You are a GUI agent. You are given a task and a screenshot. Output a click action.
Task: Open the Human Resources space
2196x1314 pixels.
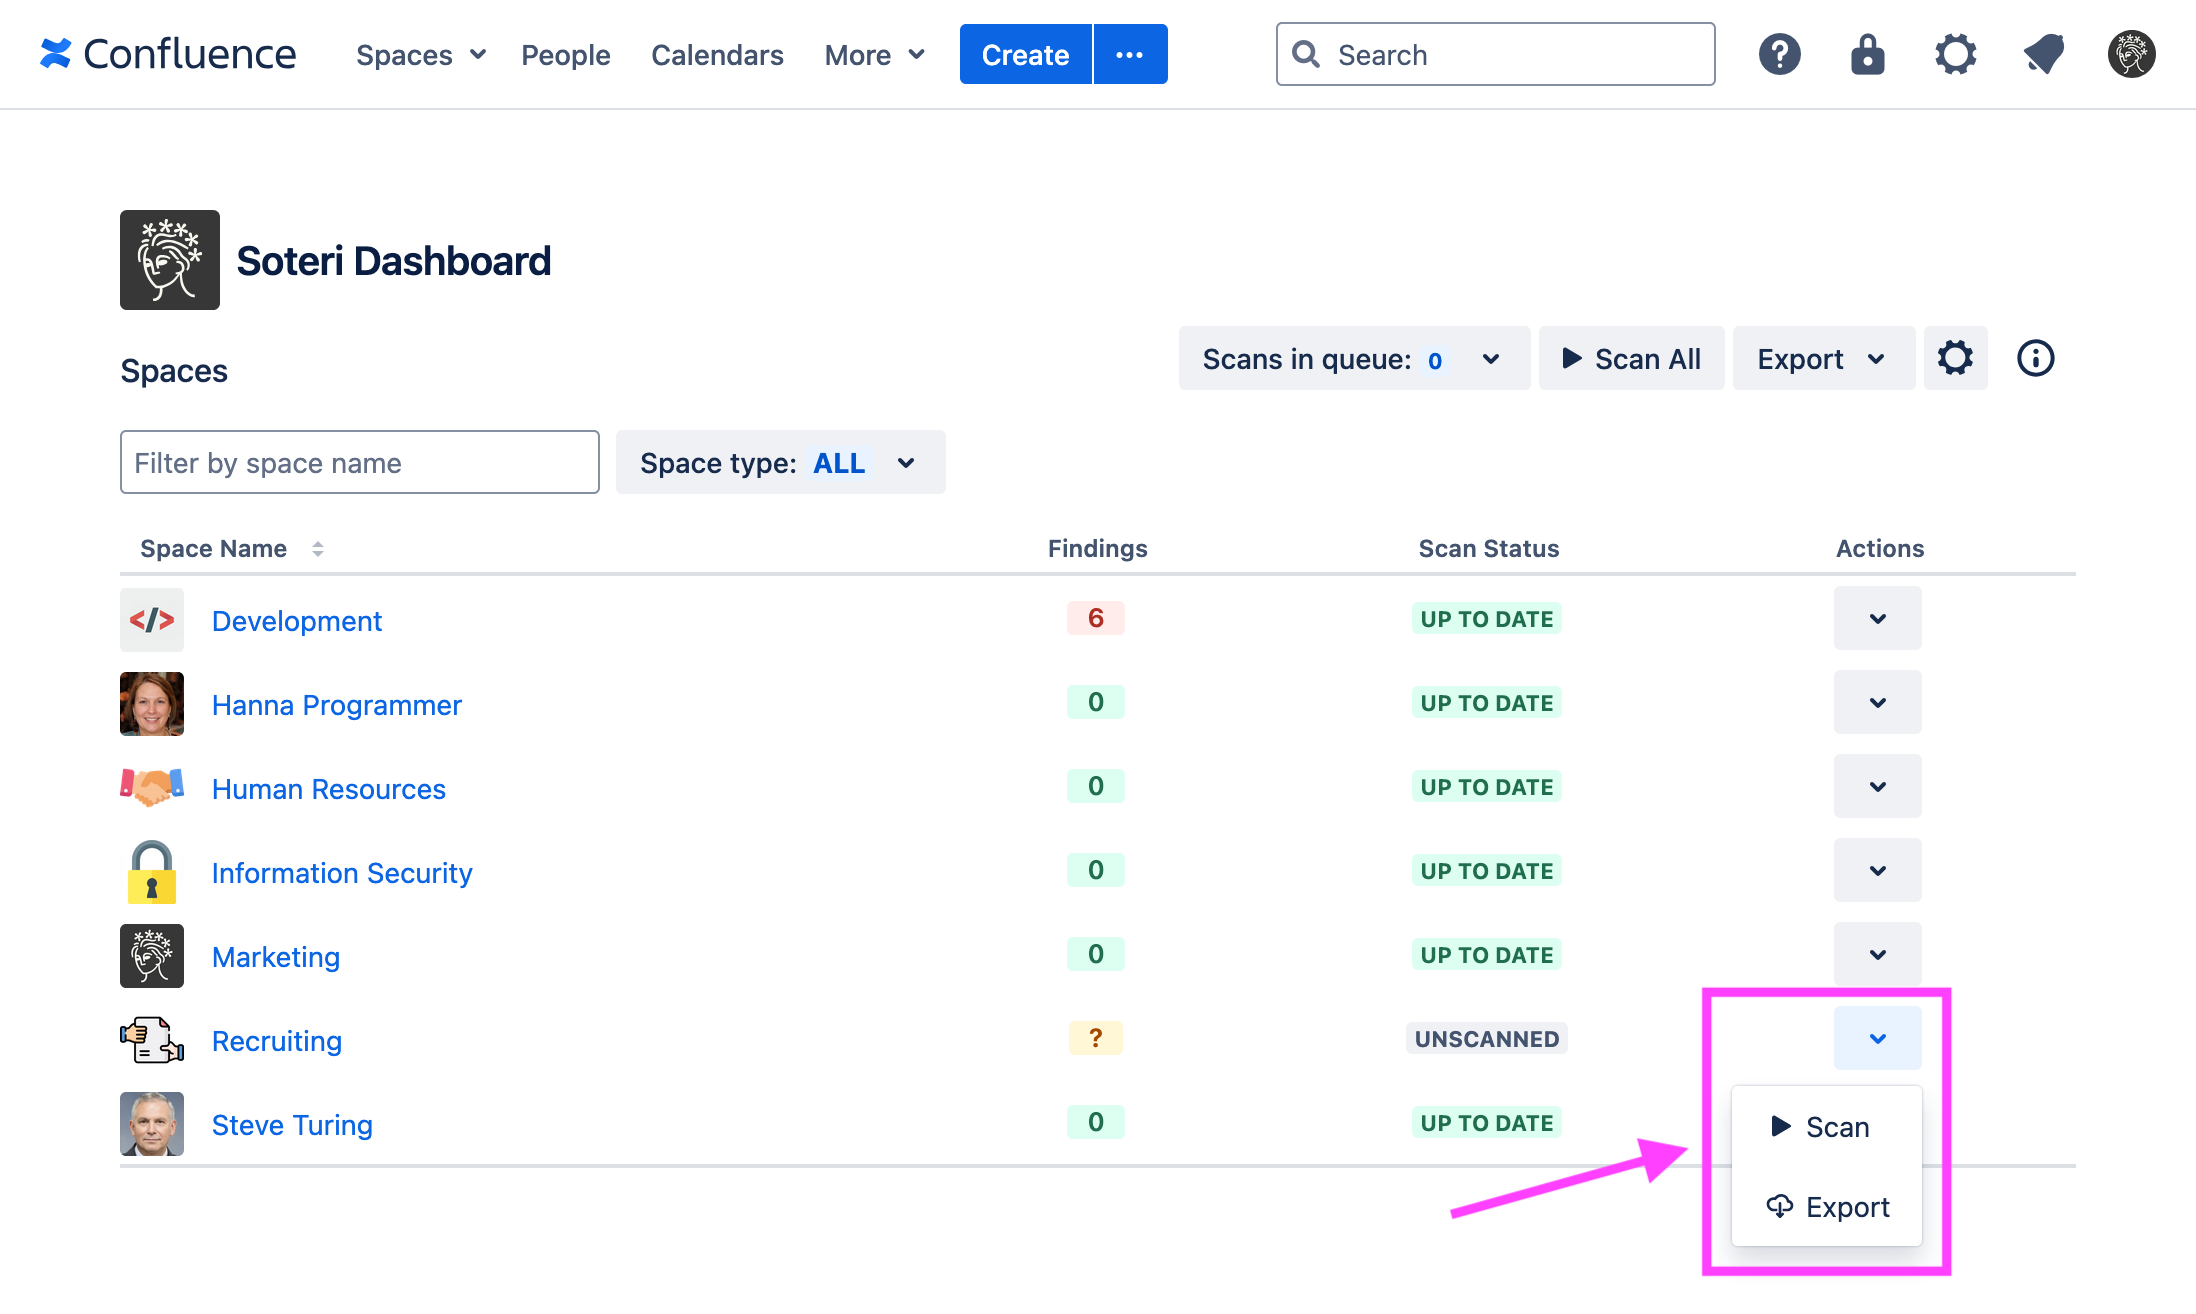coord(328,788)
